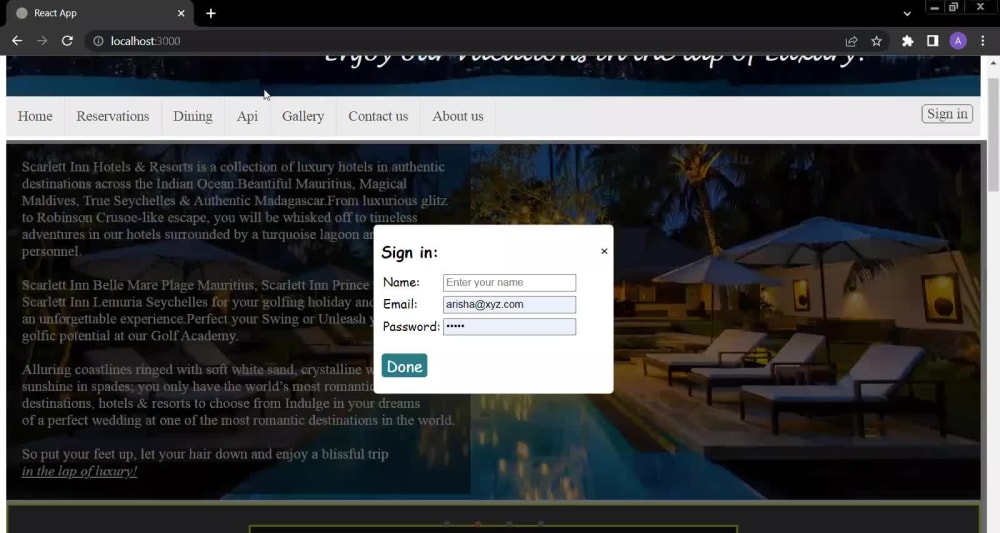This screenshot has width=1000, height=533.
Task: Open the Gallery page
Action: pyautogui.click(x=303, y=116)
